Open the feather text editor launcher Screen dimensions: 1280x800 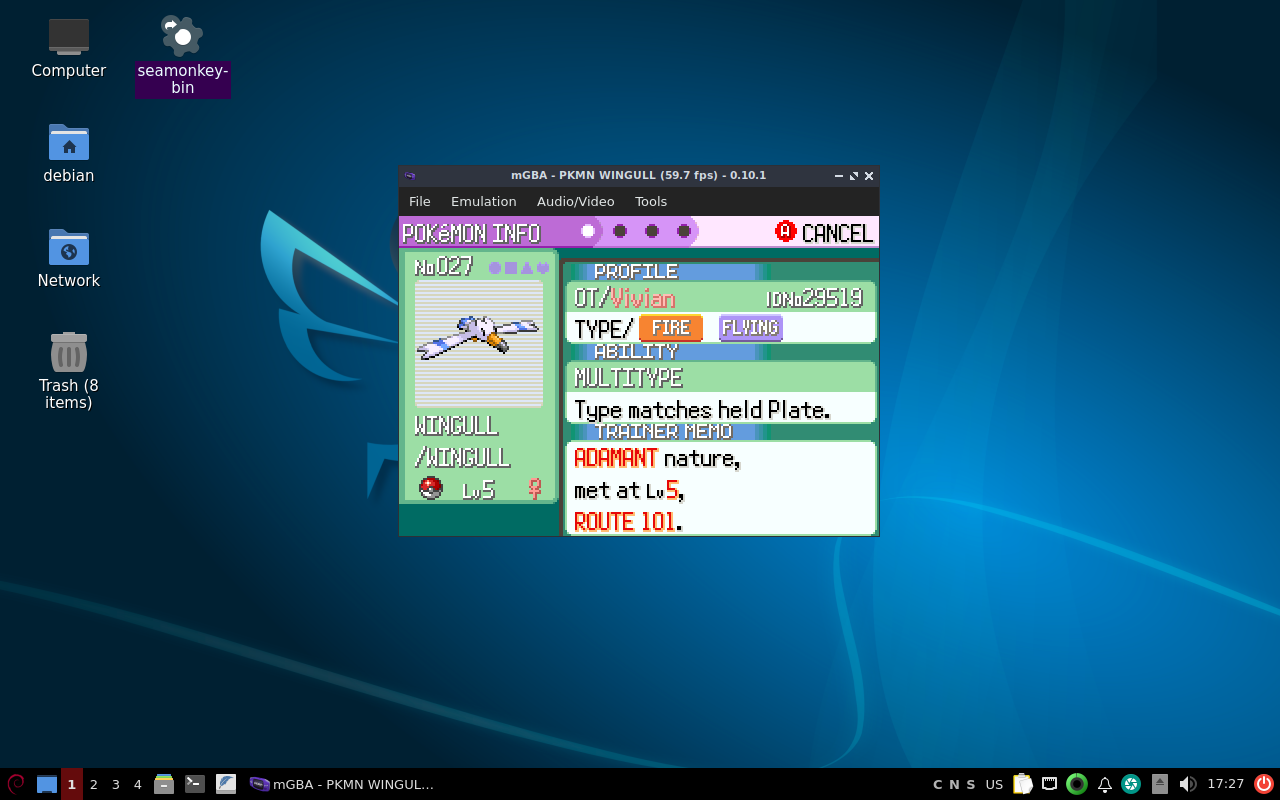pos(226,784)
